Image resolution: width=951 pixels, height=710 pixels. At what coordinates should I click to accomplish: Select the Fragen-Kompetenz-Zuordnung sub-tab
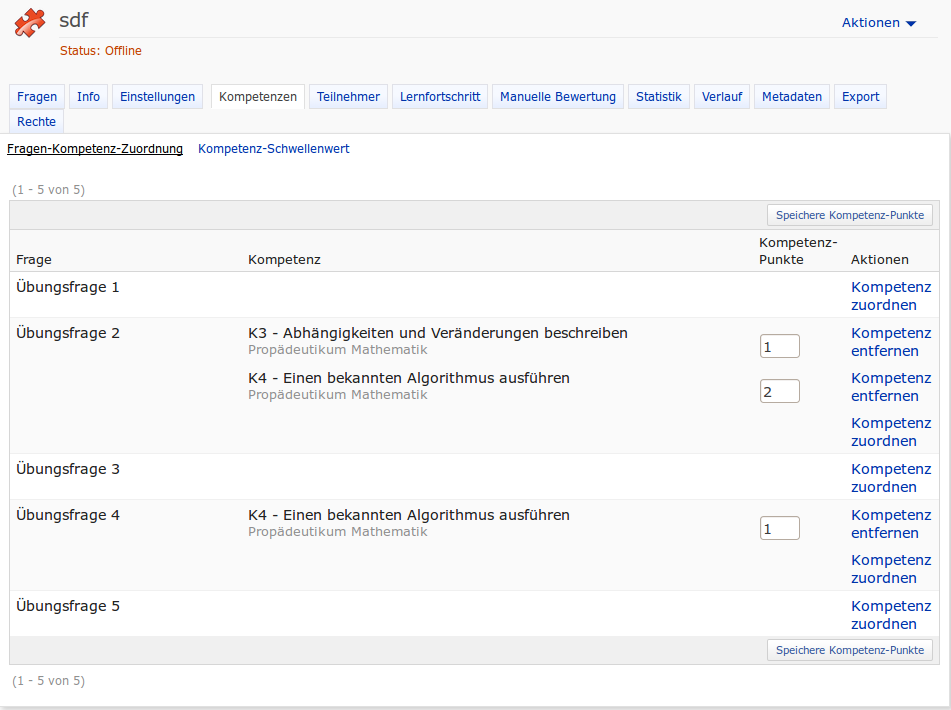click(95, 149)
